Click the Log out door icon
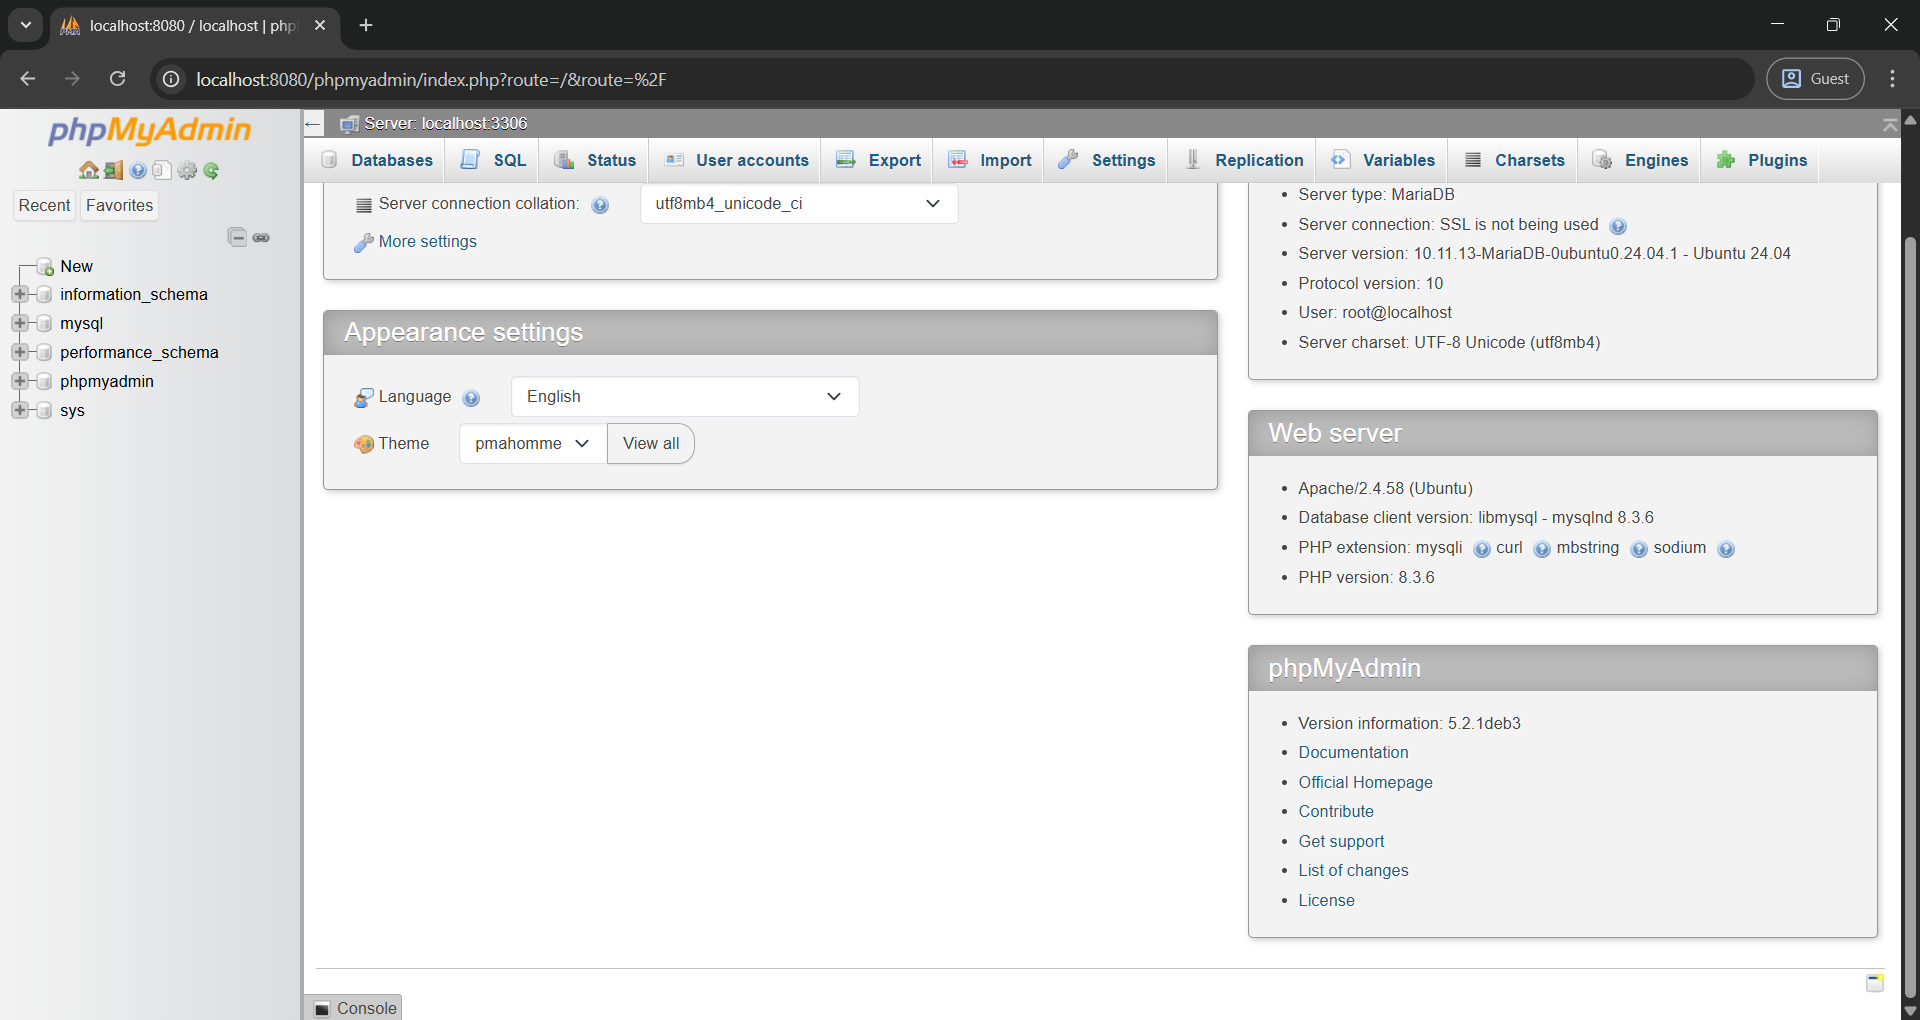 [x=113, y=171]
